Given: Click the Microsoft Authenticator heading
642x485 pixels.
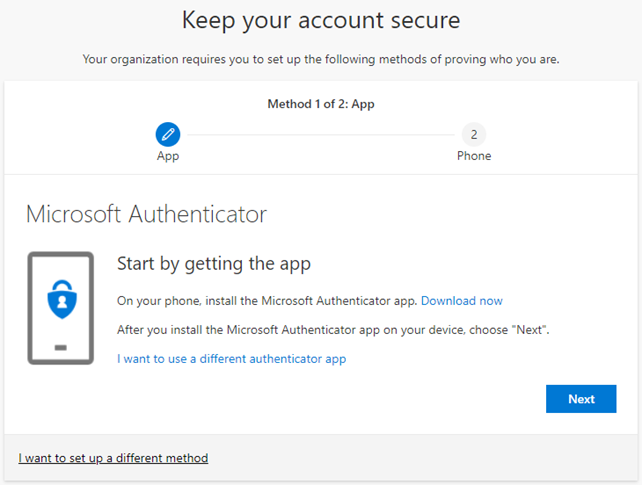Looking at the screenshot, I should coord(146,214).
